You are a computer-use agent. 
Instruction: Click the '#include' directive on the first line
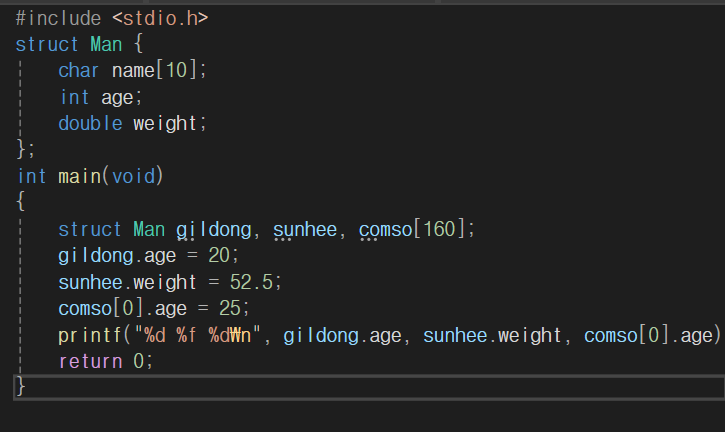[x=58, y=19]
